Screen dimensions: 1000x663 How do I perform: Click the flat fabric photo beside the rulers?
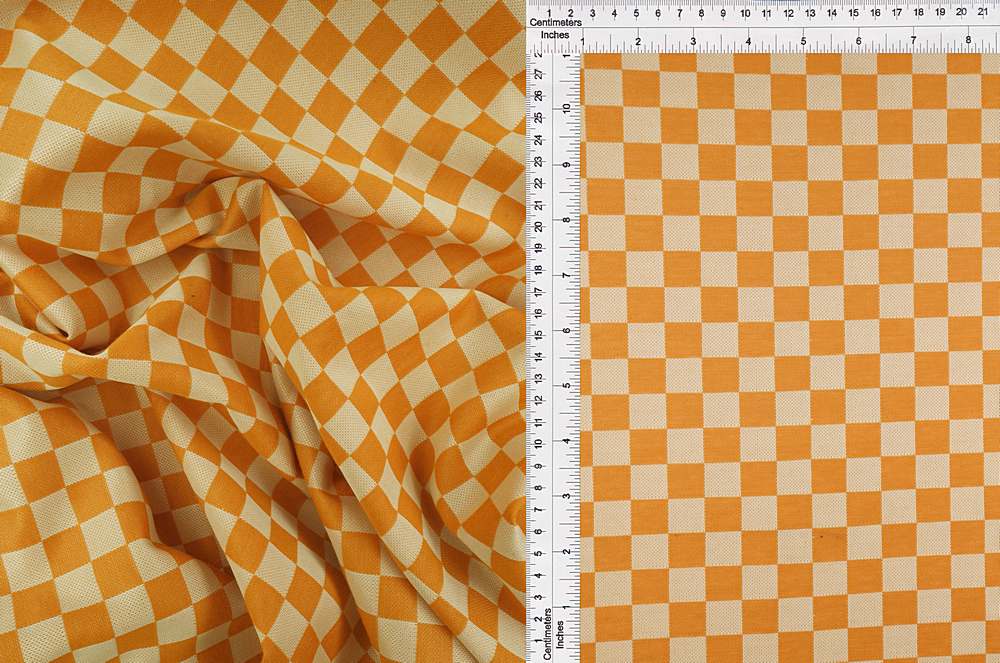(790, 358)
